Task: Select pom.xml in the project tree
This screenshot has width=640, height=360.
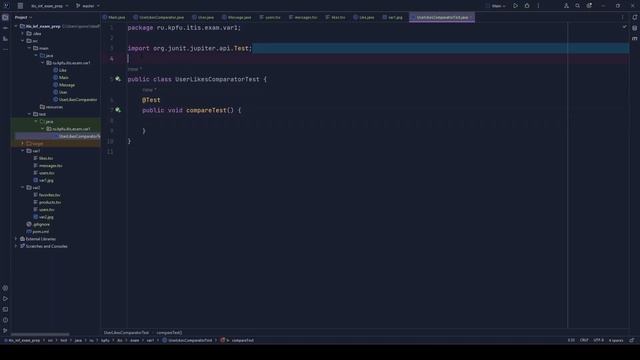Action: [x=38, y=232]
